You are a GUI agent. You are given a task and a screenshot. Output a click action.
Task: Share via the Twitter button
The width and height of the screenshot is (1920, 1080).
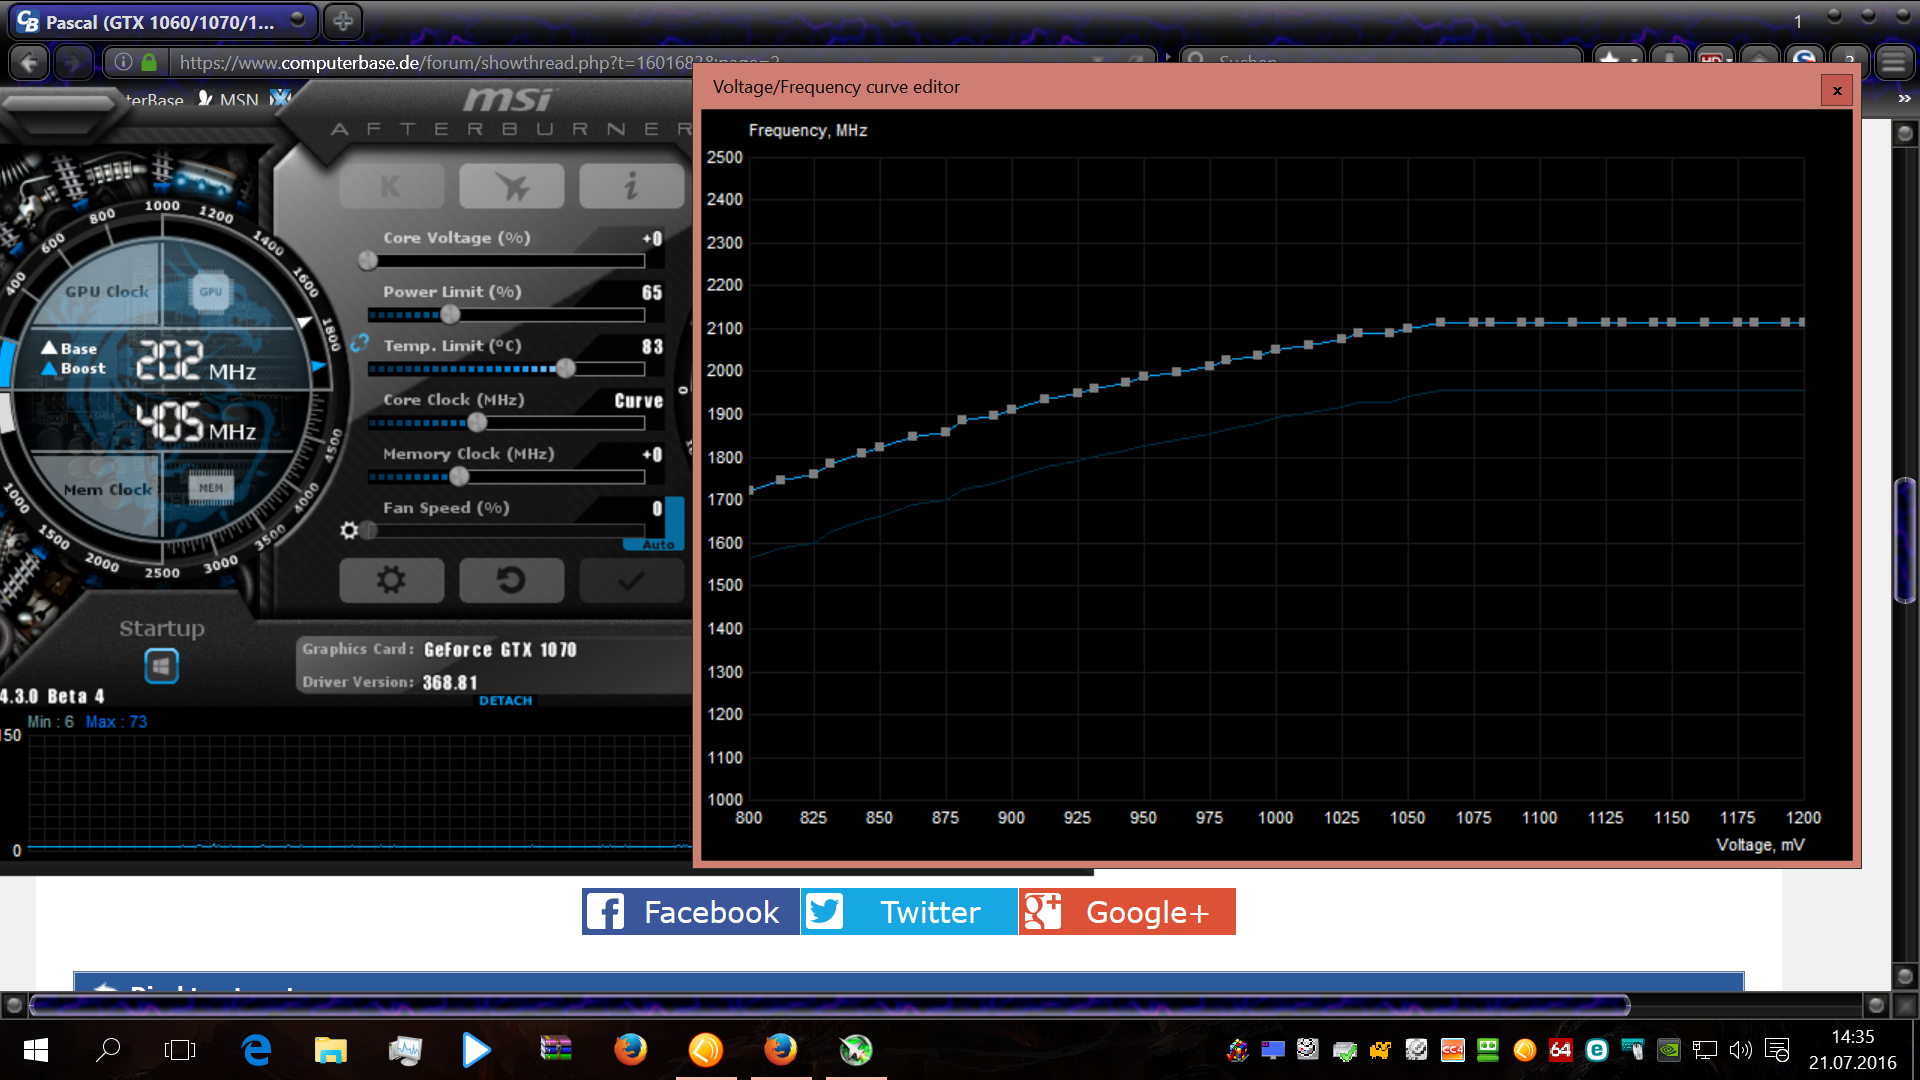908,912
